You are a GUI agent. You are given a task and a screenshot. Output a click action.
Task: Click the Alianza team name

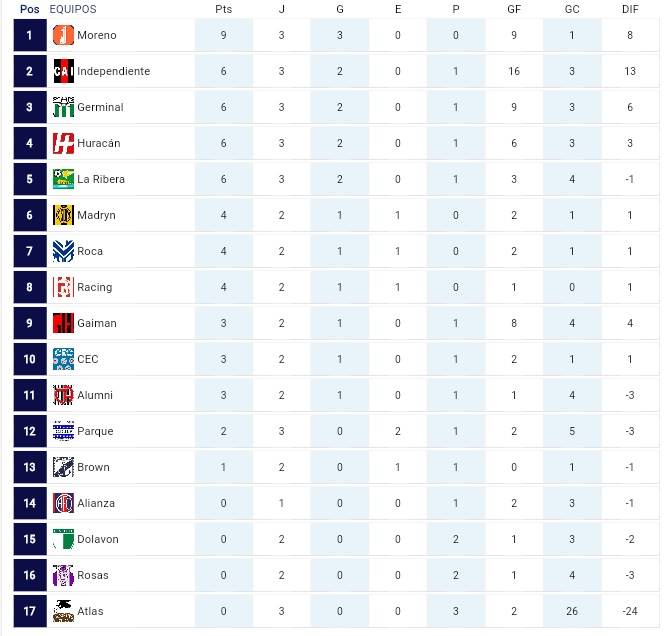coord(96,503)
